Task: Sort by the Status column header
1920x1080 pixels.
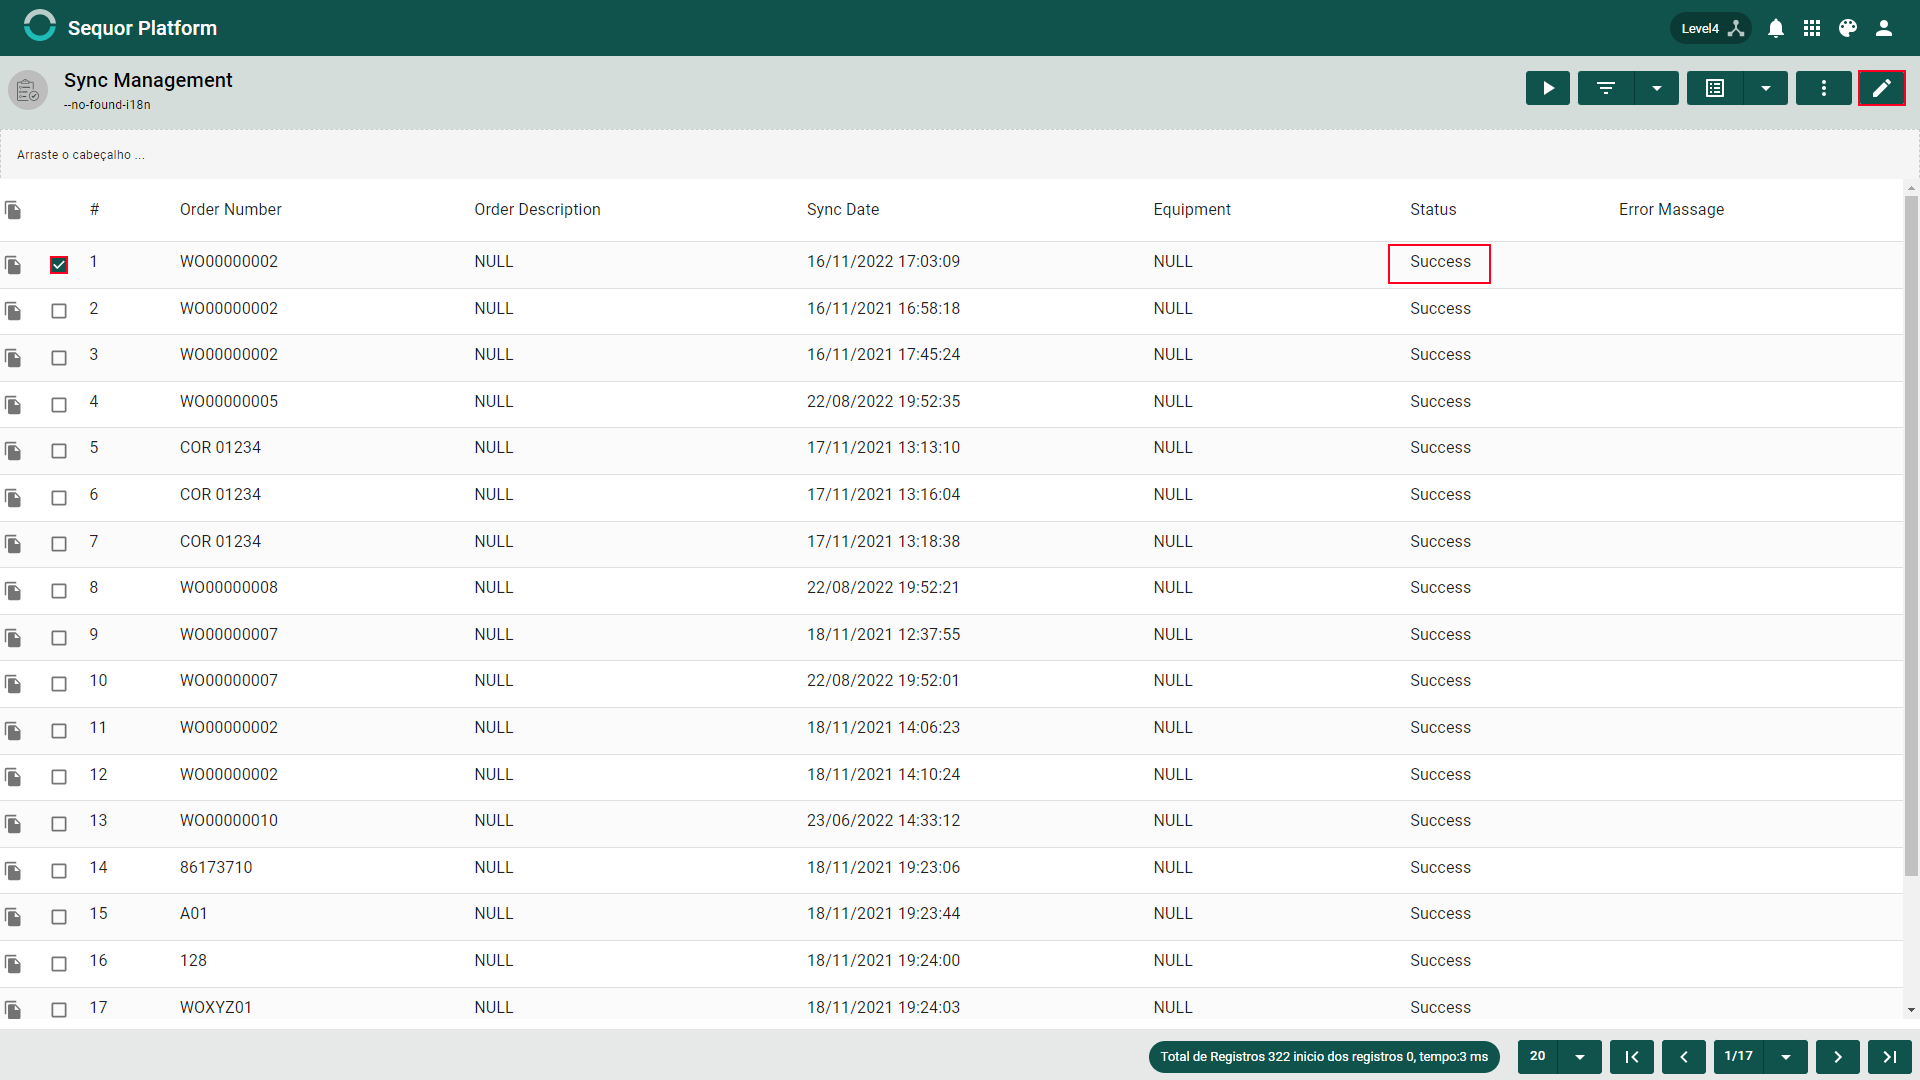Action: tap(1433, 210)
